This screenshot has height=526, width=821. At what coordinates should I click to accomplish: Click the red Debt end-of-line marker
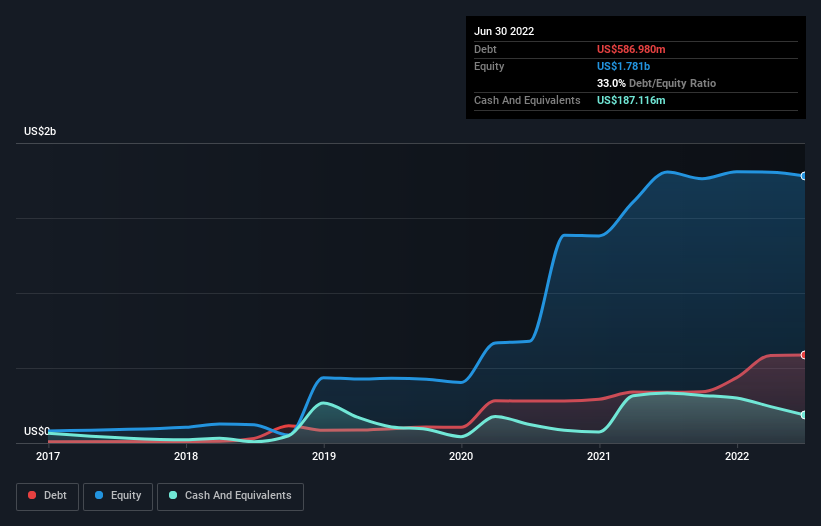coord(804,355)
